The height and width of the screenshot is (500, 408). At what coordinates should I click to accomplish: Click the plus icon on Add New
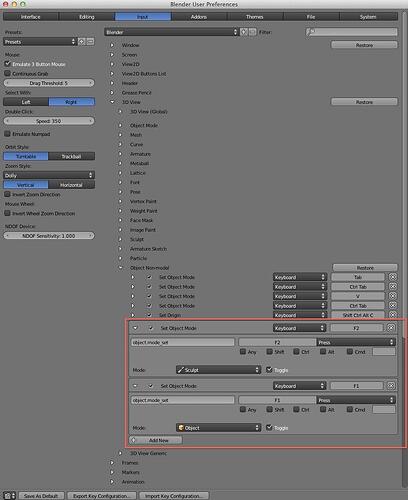click(x=134, y=440)
